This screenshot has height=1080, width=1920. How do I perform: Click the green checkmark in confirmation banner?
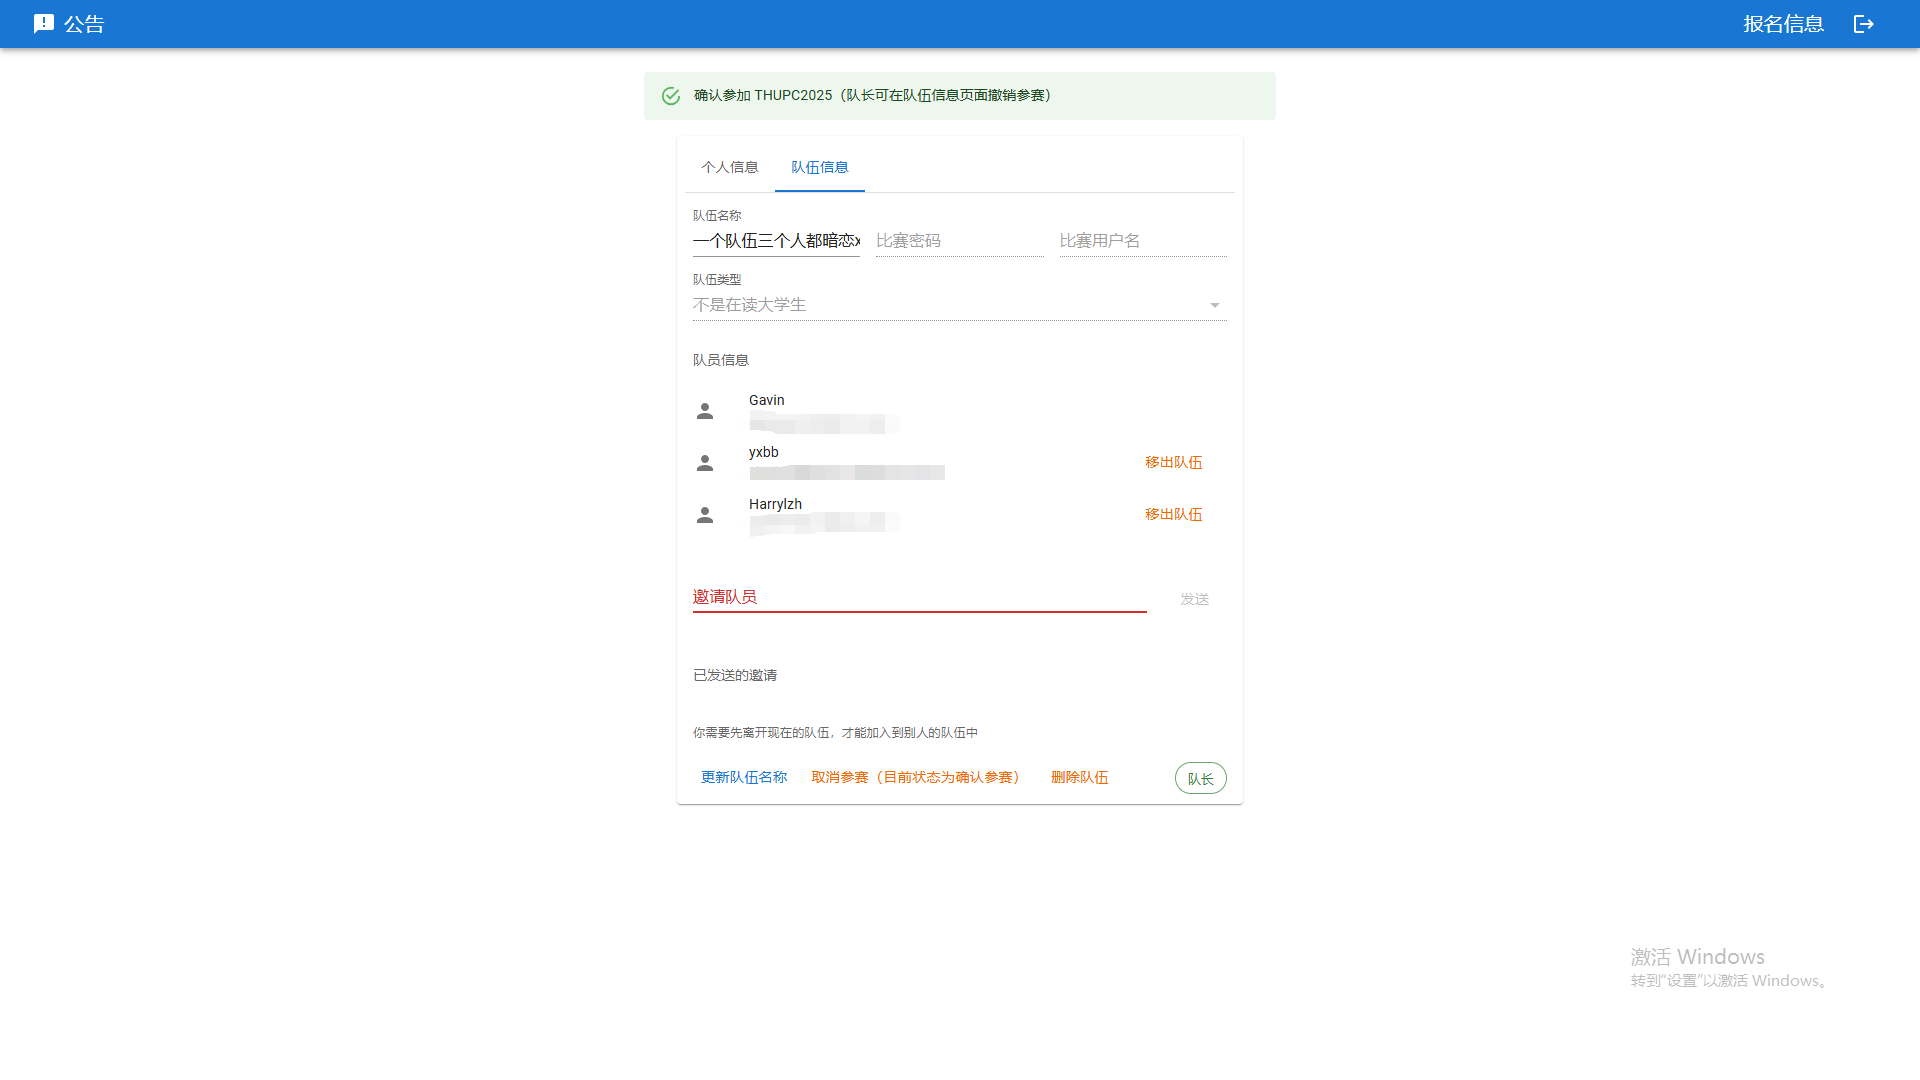670,95
